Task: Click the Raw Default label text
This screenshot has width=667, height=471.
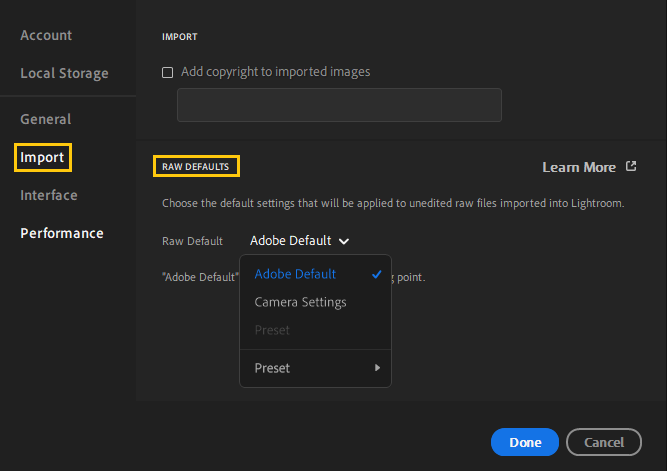Action: (192, 241)
